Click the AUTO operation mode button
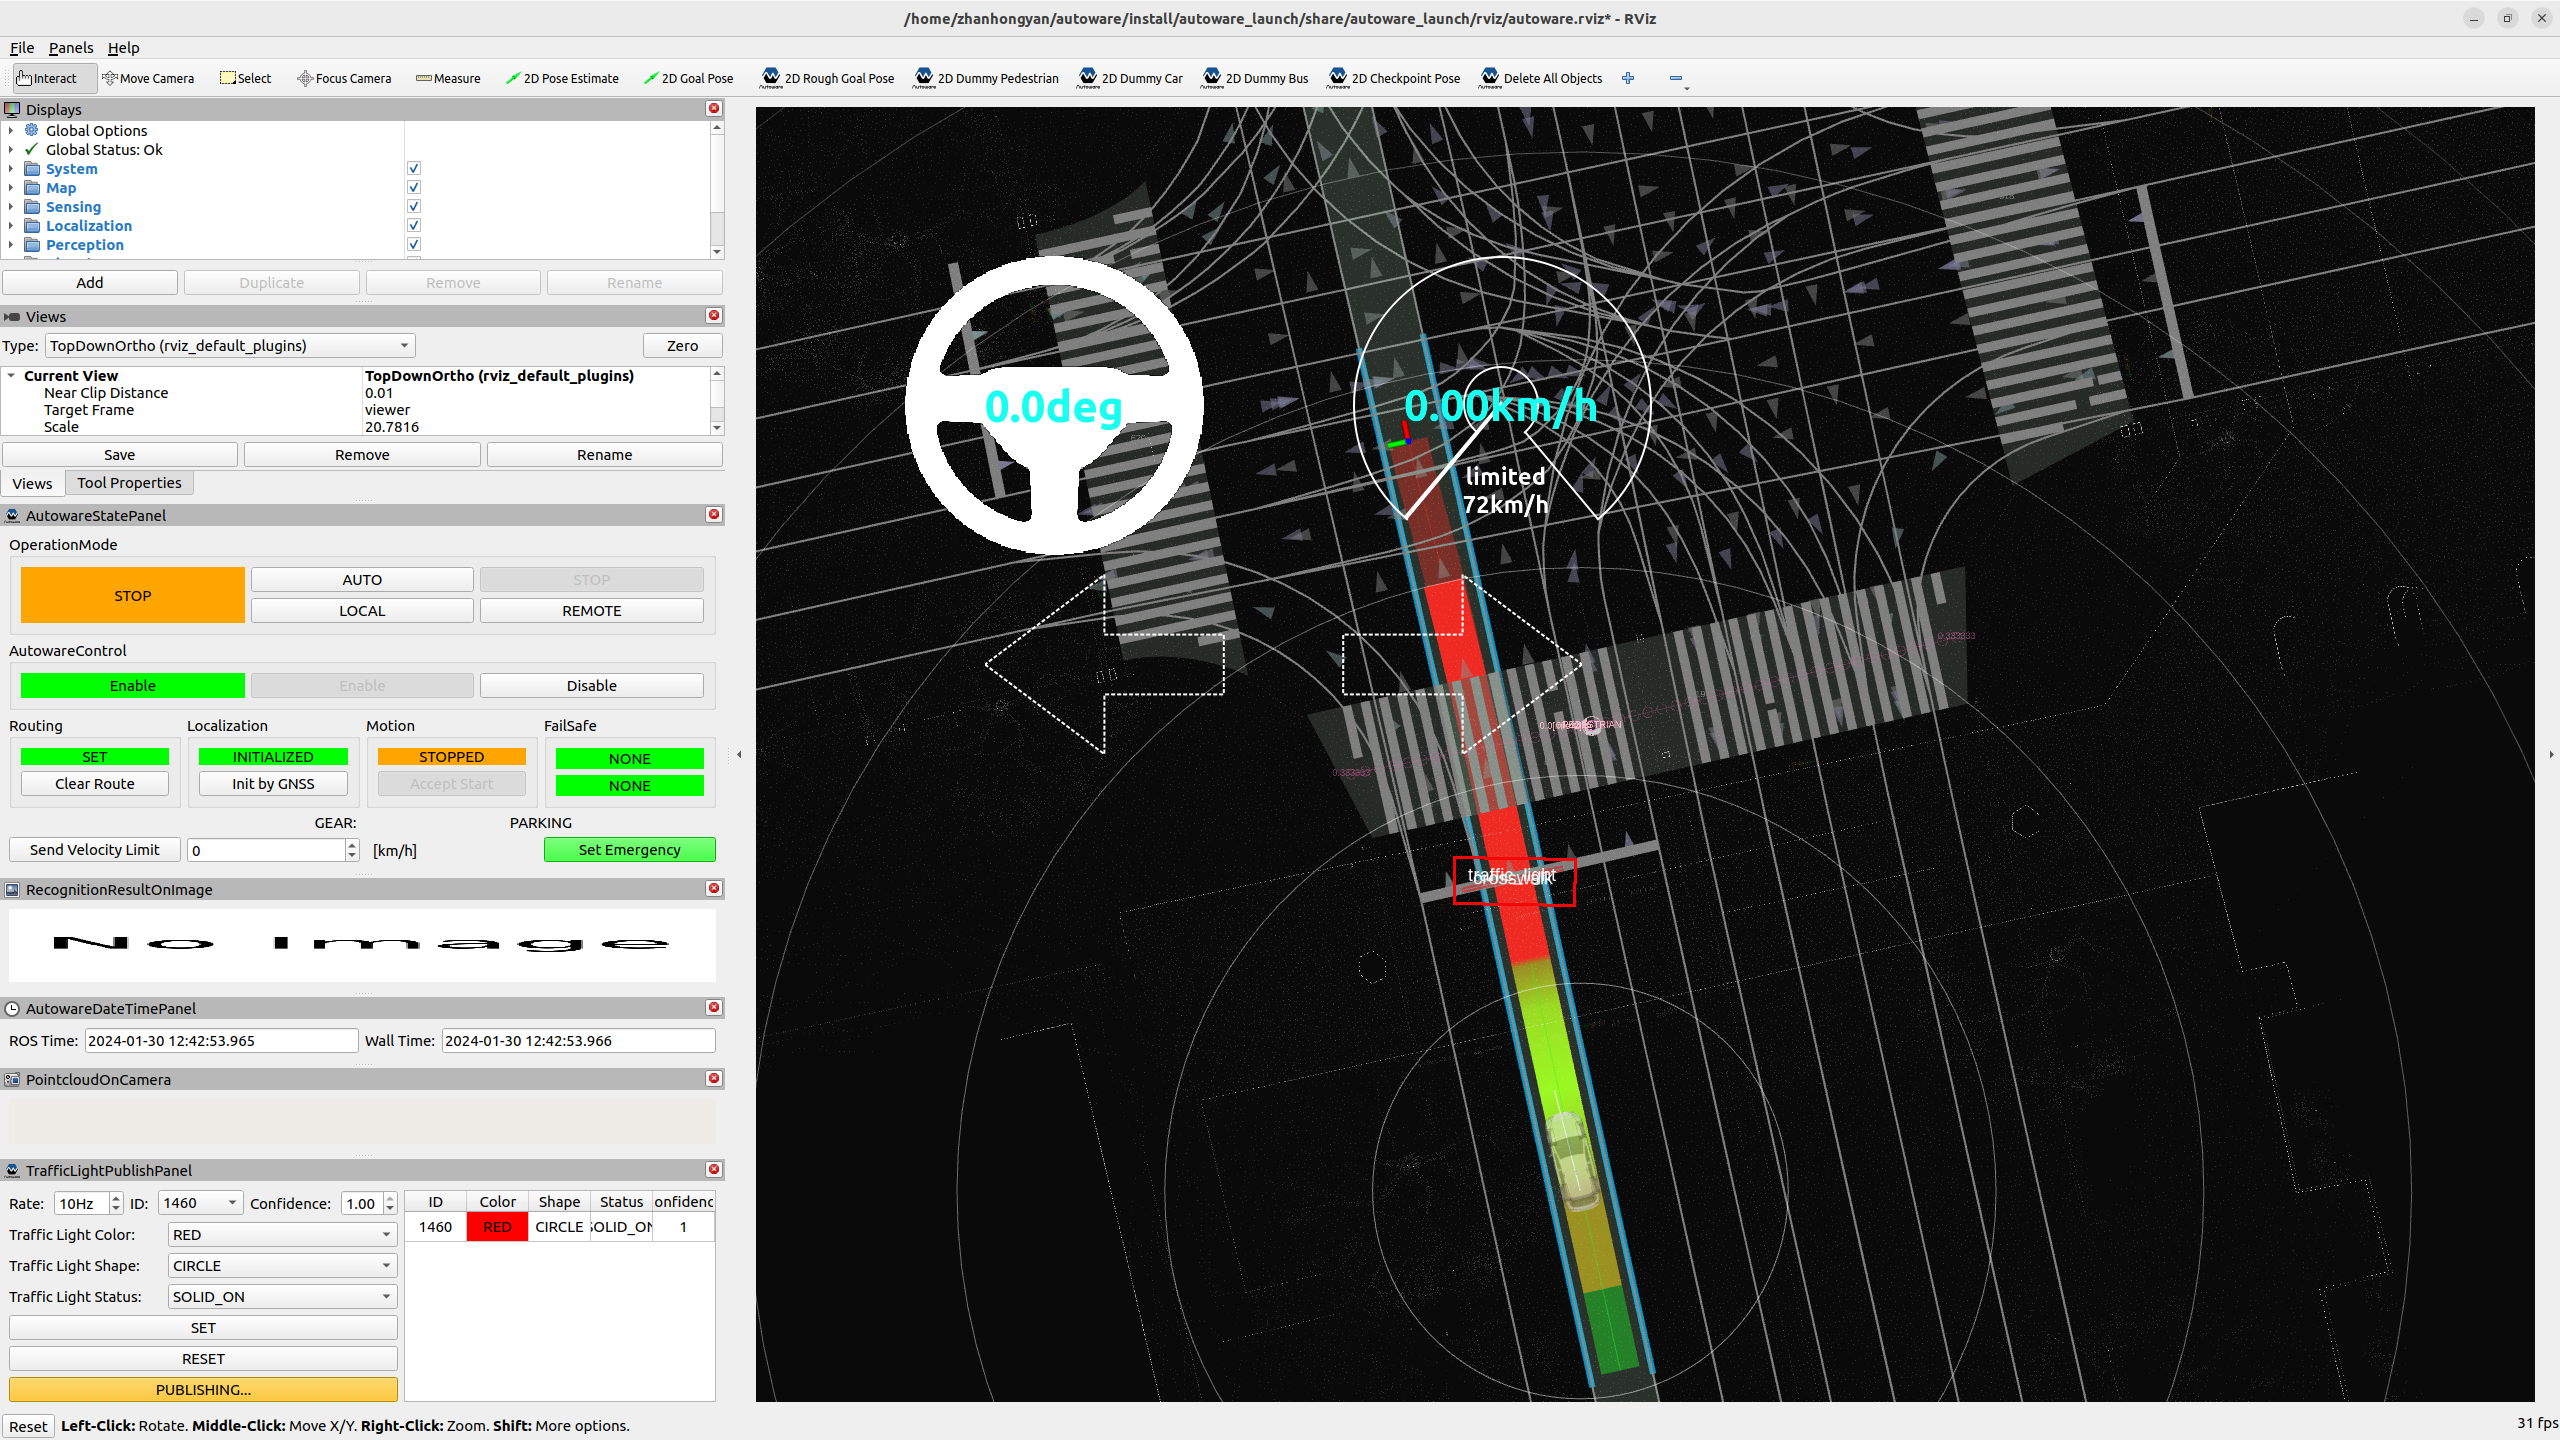Screen dimensions: 2560x1440 362,578
